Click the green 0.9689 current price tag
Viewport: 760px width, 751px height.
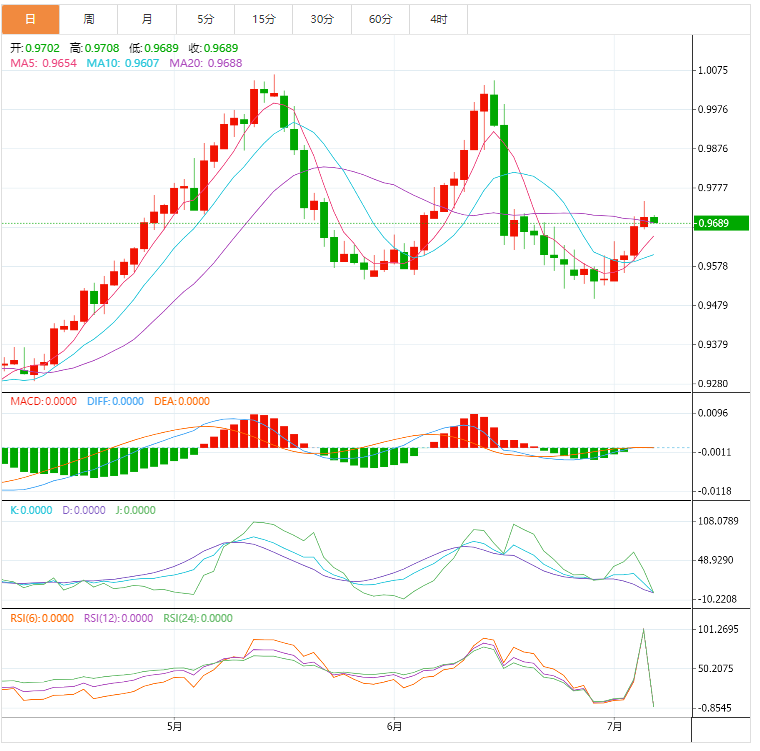pos(722,222)
